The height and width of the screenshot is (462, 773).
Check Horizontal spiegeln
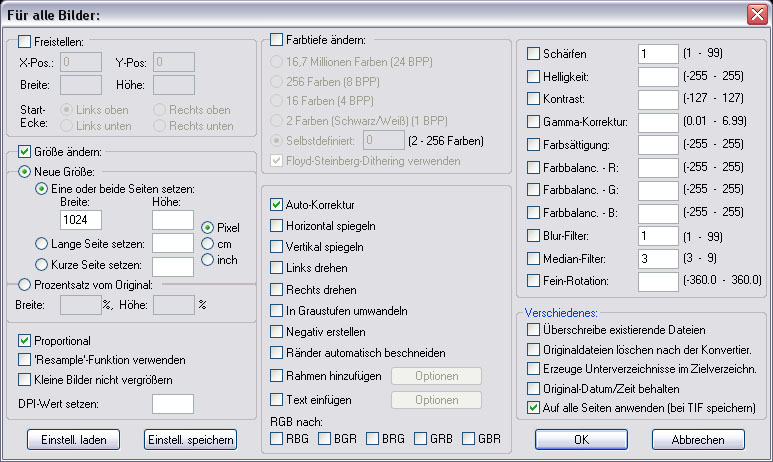(x=277, y=226)
